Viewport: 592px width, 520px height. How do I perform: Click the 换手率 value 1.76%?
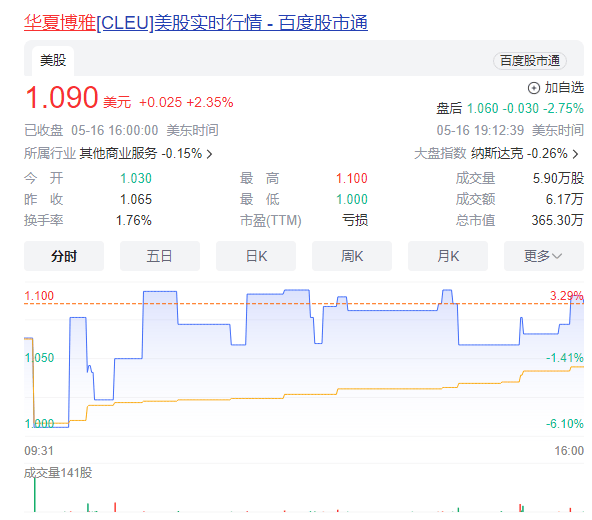(x=134, y=221)
